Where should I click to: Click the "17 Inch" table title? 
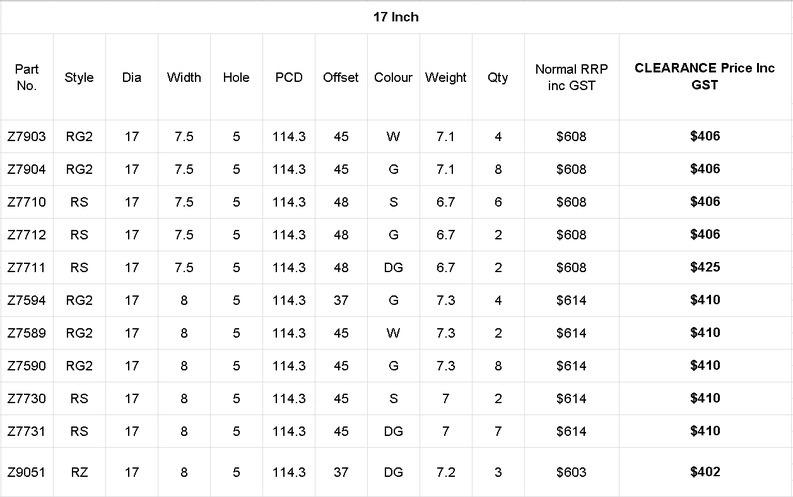click(396, 17)
